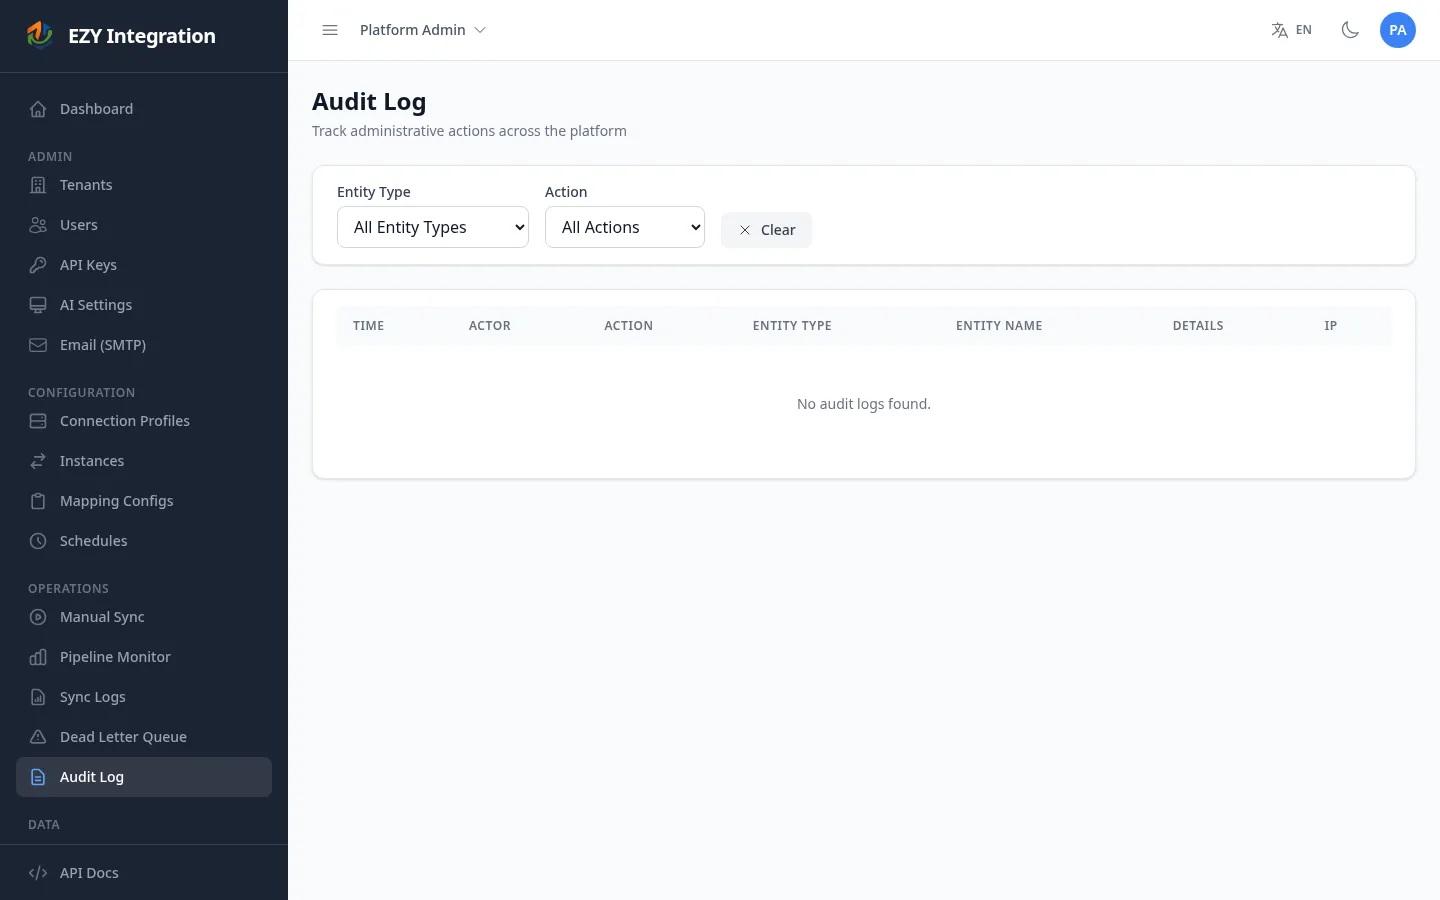Click the TIME column header

[368, 326]
